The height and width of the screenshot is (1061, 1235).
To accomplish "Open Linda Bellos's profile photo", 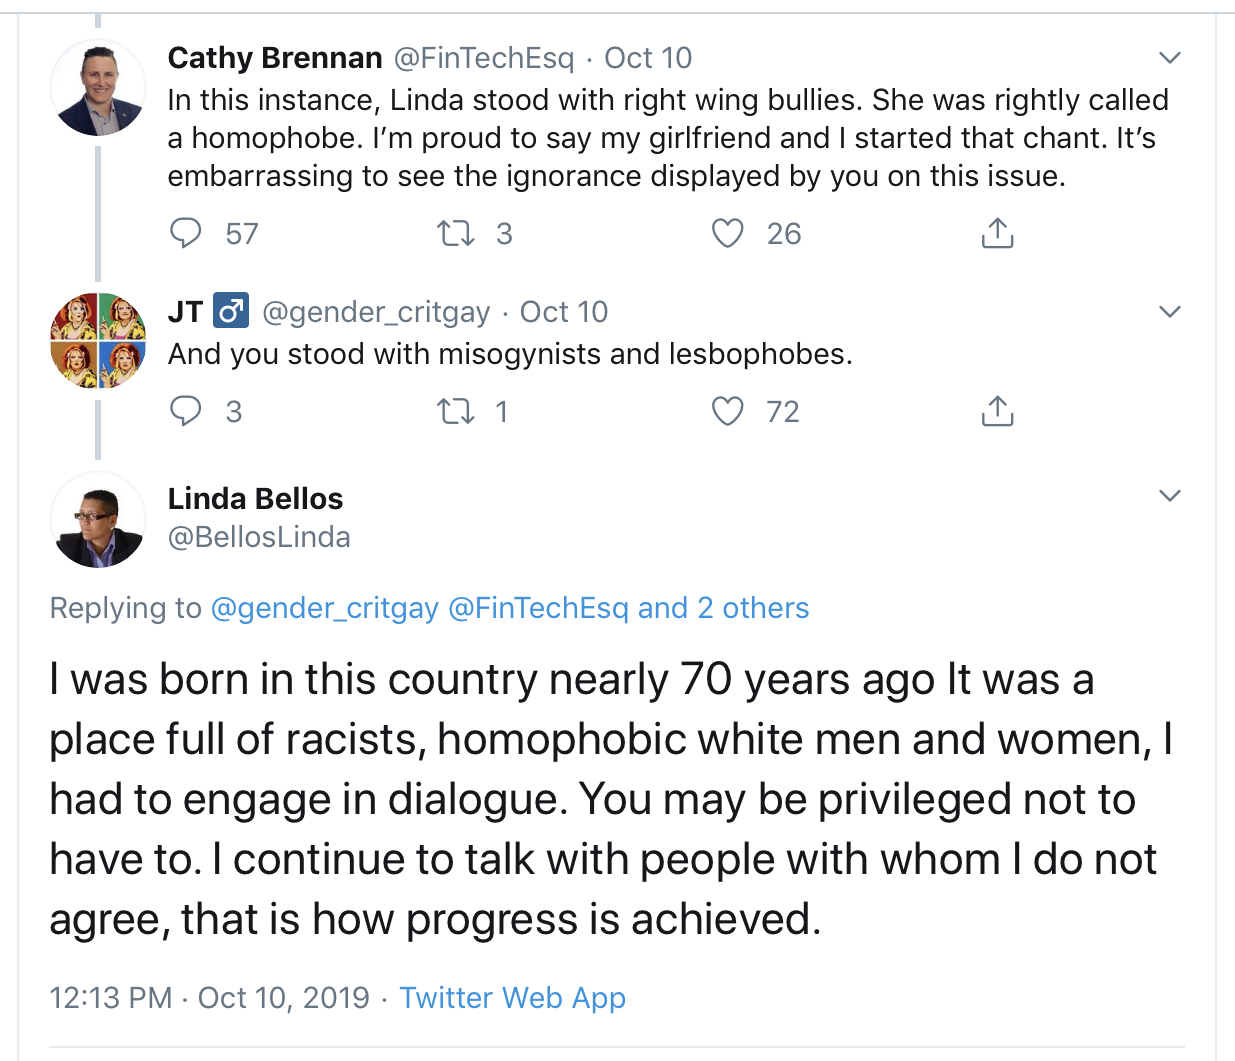I will click(x=98, y=520).
